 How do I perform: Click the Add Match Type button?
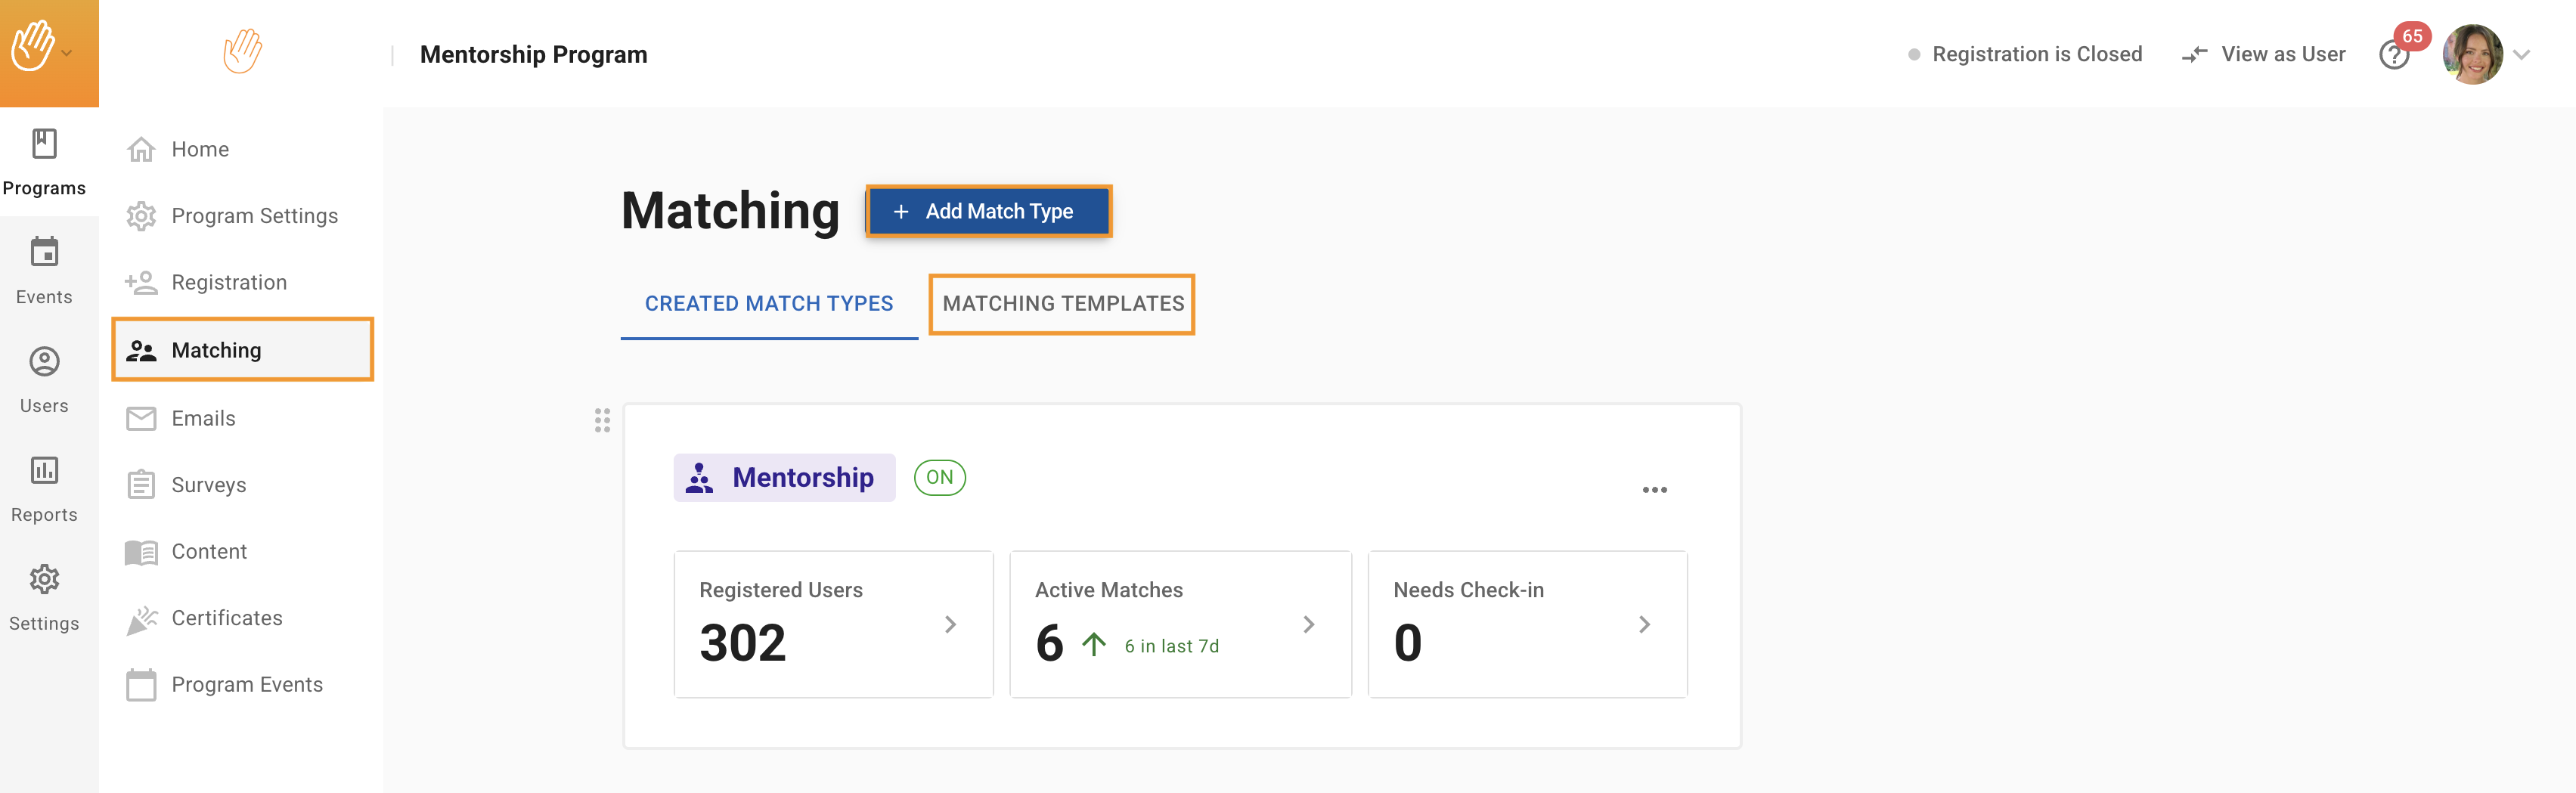[x=988, y=211]
